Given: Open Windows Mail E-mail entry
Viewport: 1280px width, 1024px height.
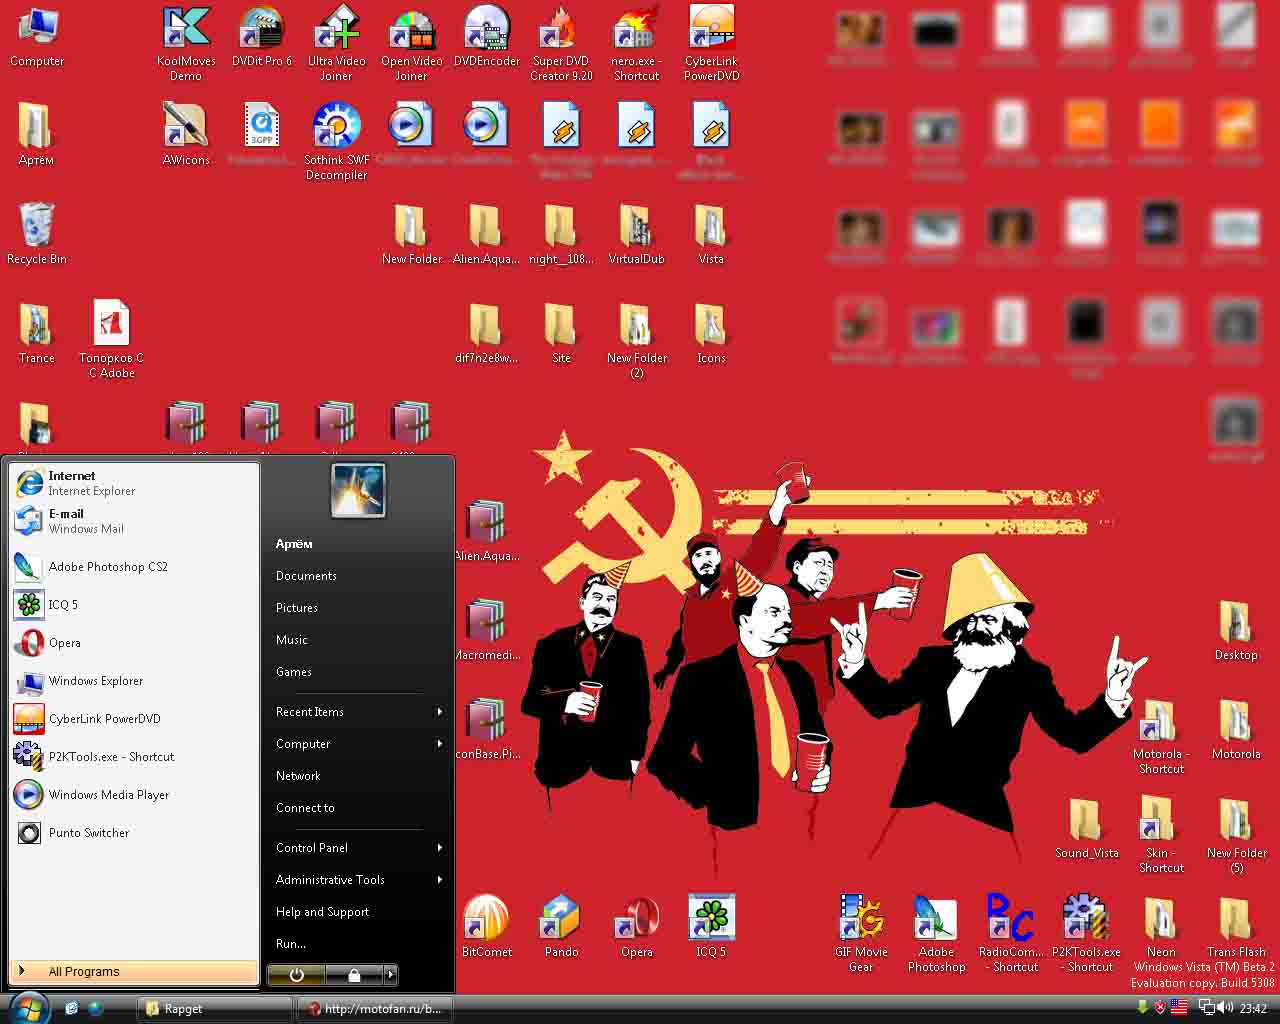Looking at the screenshot, I should coord(134,521).
